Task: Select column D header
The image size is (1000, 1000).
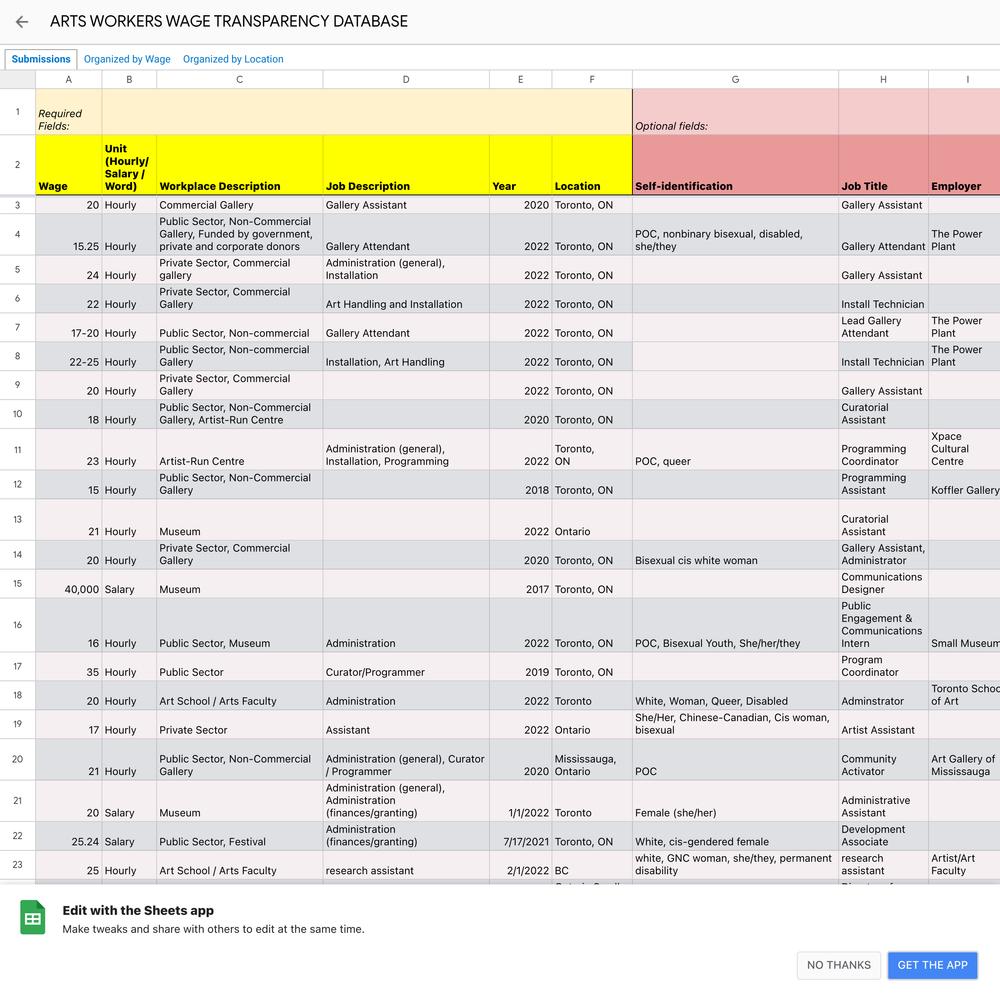Action: [406, 80]
